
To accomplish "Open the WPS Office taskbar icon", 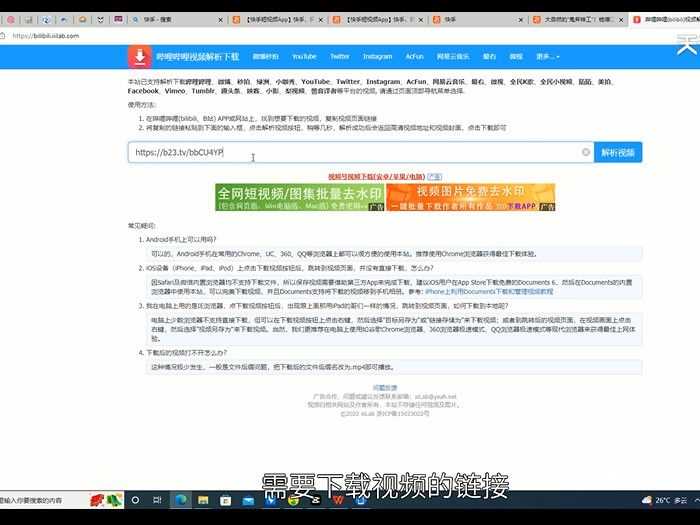I will pos(338,500).
